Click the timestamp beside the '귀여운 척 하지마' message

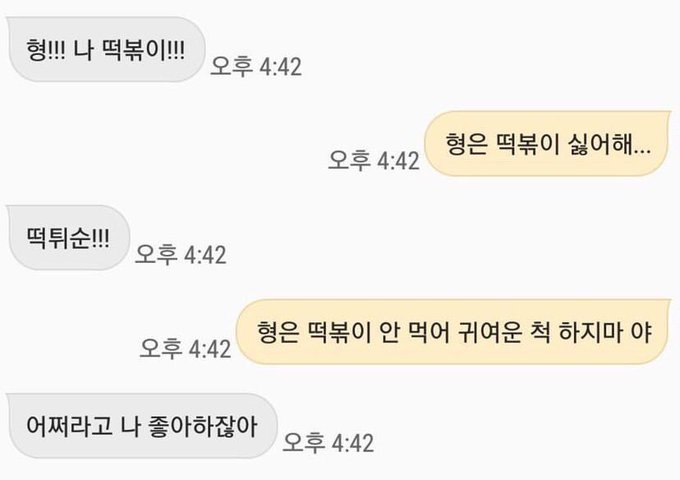tap(185, 349)
